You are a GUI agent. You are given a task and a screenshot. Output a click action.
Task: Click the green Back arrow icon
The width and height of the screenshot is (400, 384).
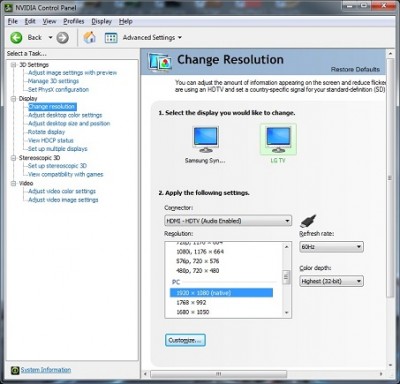pos(16,38)
